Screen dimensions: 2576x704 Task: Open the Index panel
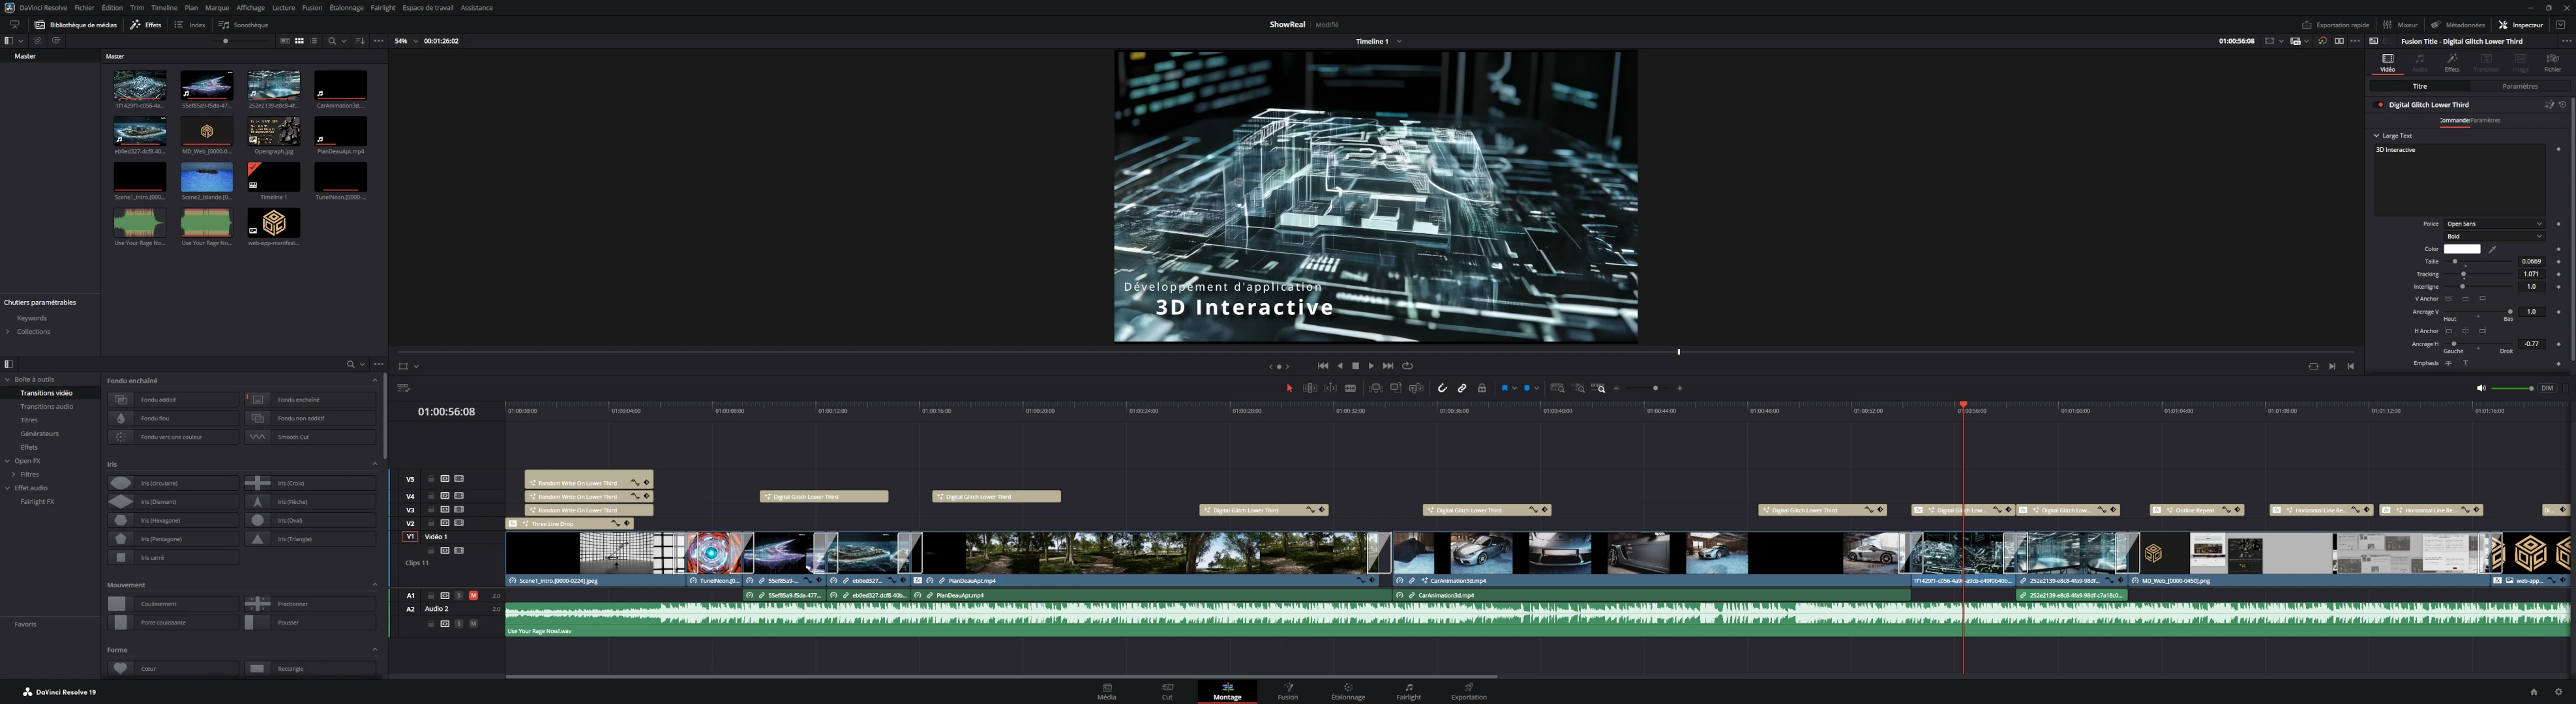pos(190,25)
